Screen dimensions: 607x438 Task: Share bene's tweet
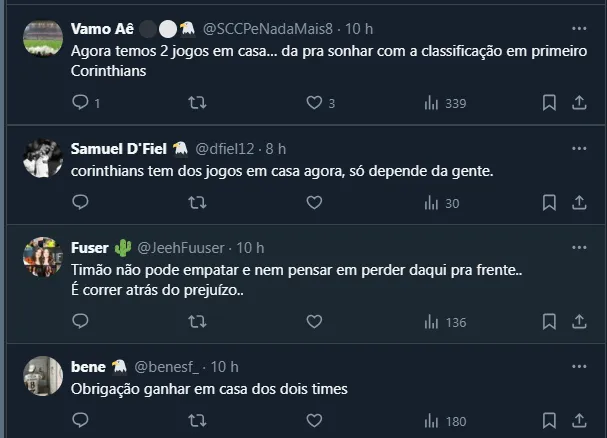click(579, 421)
